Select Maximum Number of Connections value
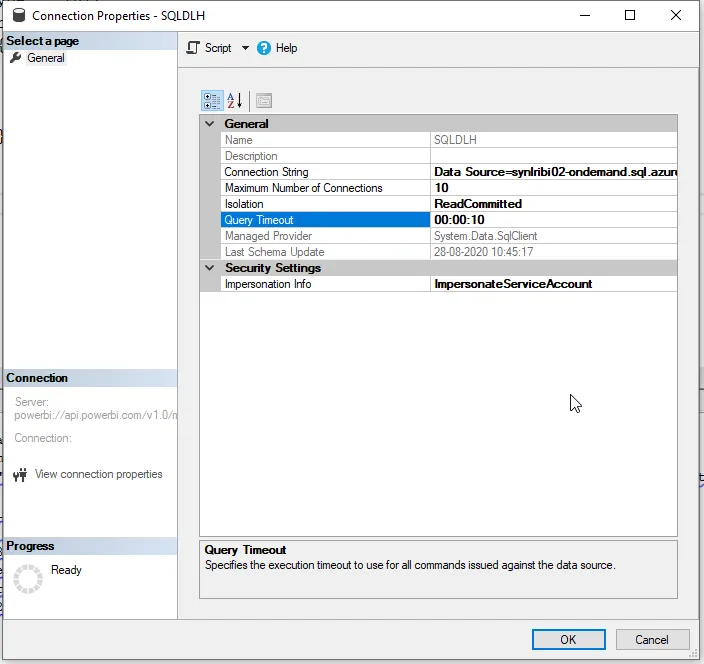704x664 pixels. [x=553, y=188]
